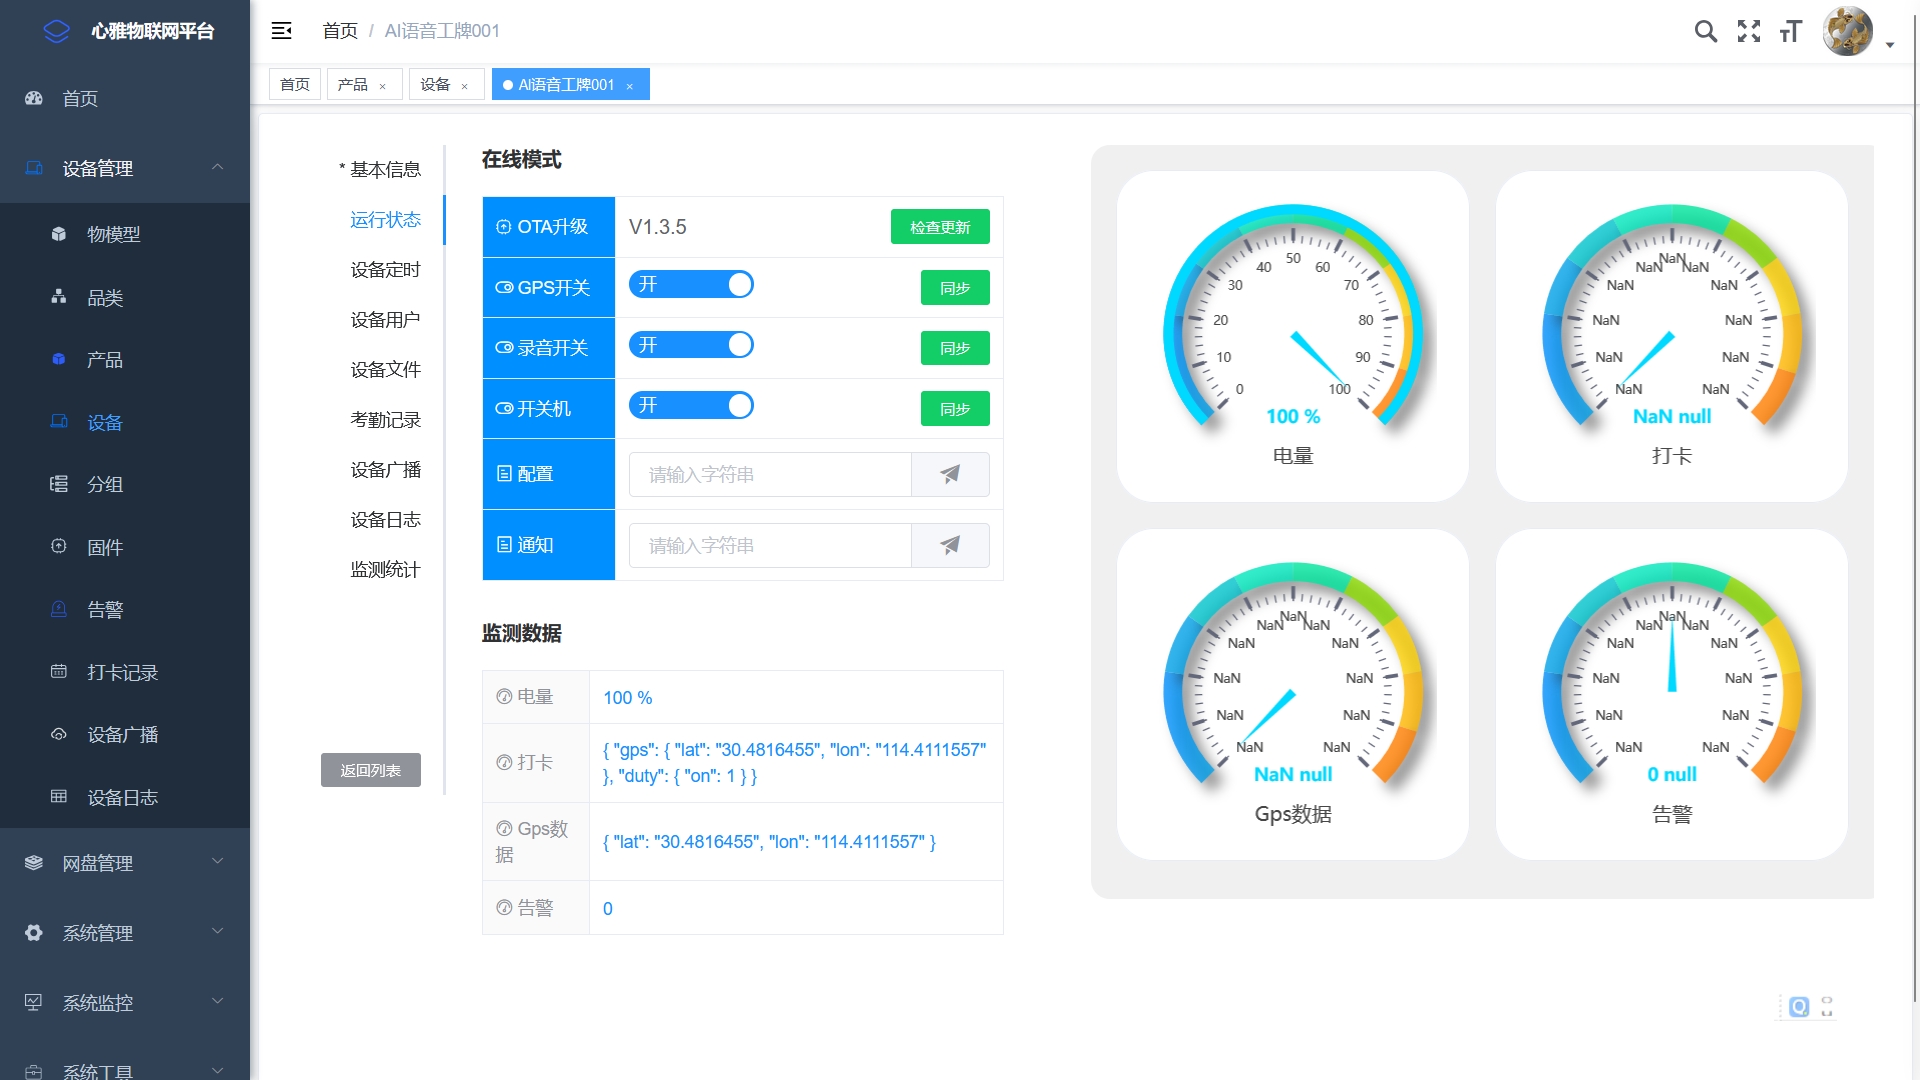Image resolution: width=1920 pixels, height=1080 pixels.
Task: Click the 配置 string input field
Action: (770, 474)
